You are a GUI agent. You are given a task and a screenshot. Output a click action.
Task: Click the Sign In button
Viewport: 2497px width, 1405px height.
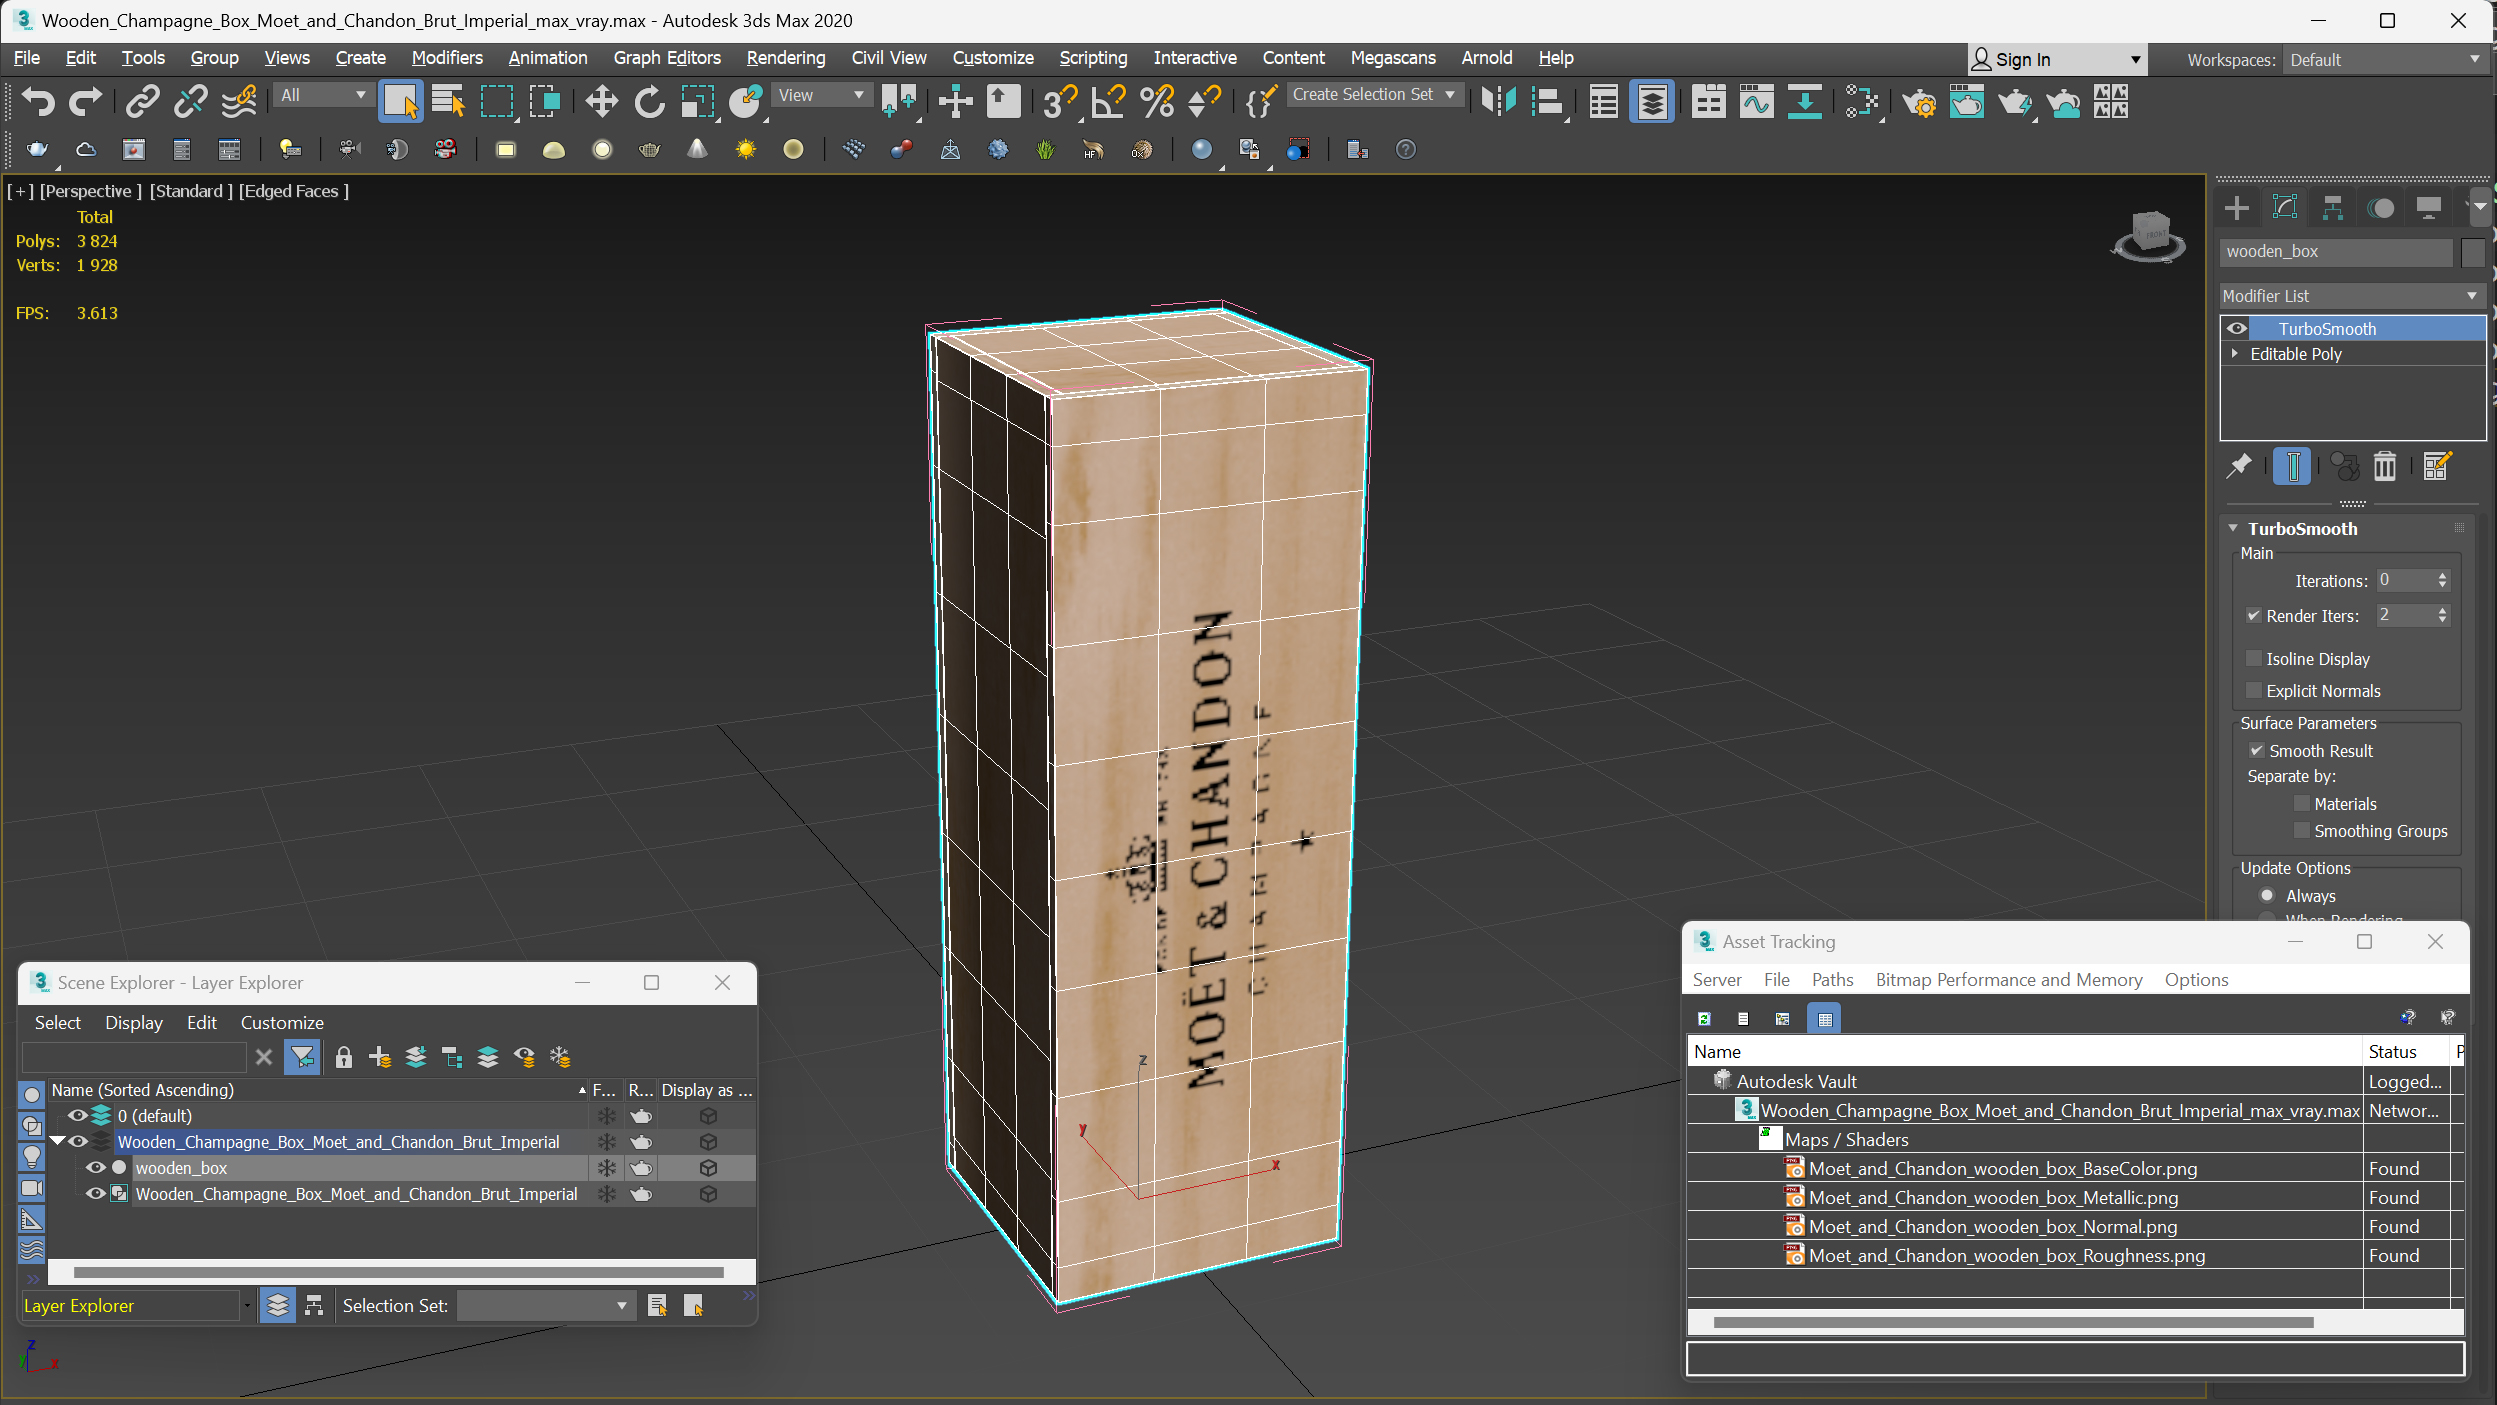2056,60
